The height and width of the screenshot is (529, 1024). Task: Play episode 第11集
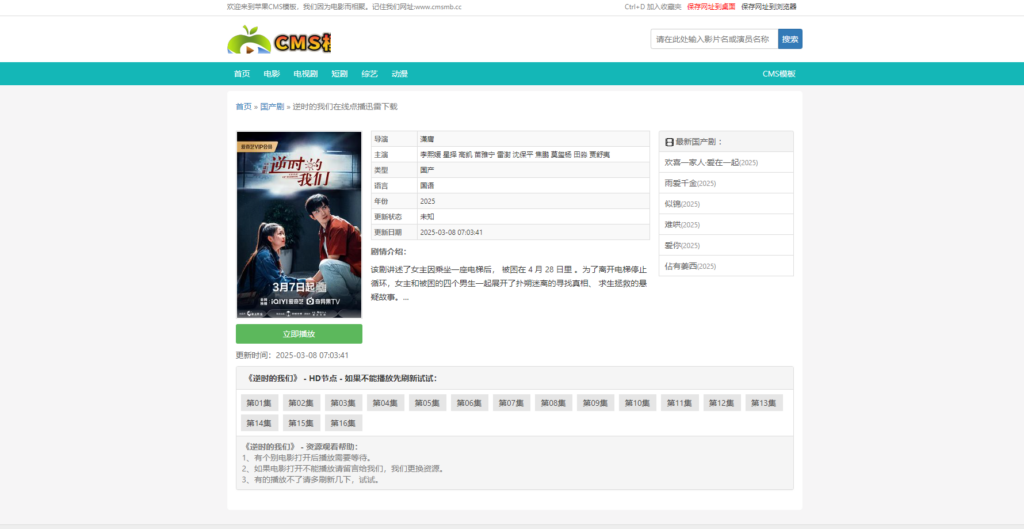pyautogui.click(x=680, y=403)
